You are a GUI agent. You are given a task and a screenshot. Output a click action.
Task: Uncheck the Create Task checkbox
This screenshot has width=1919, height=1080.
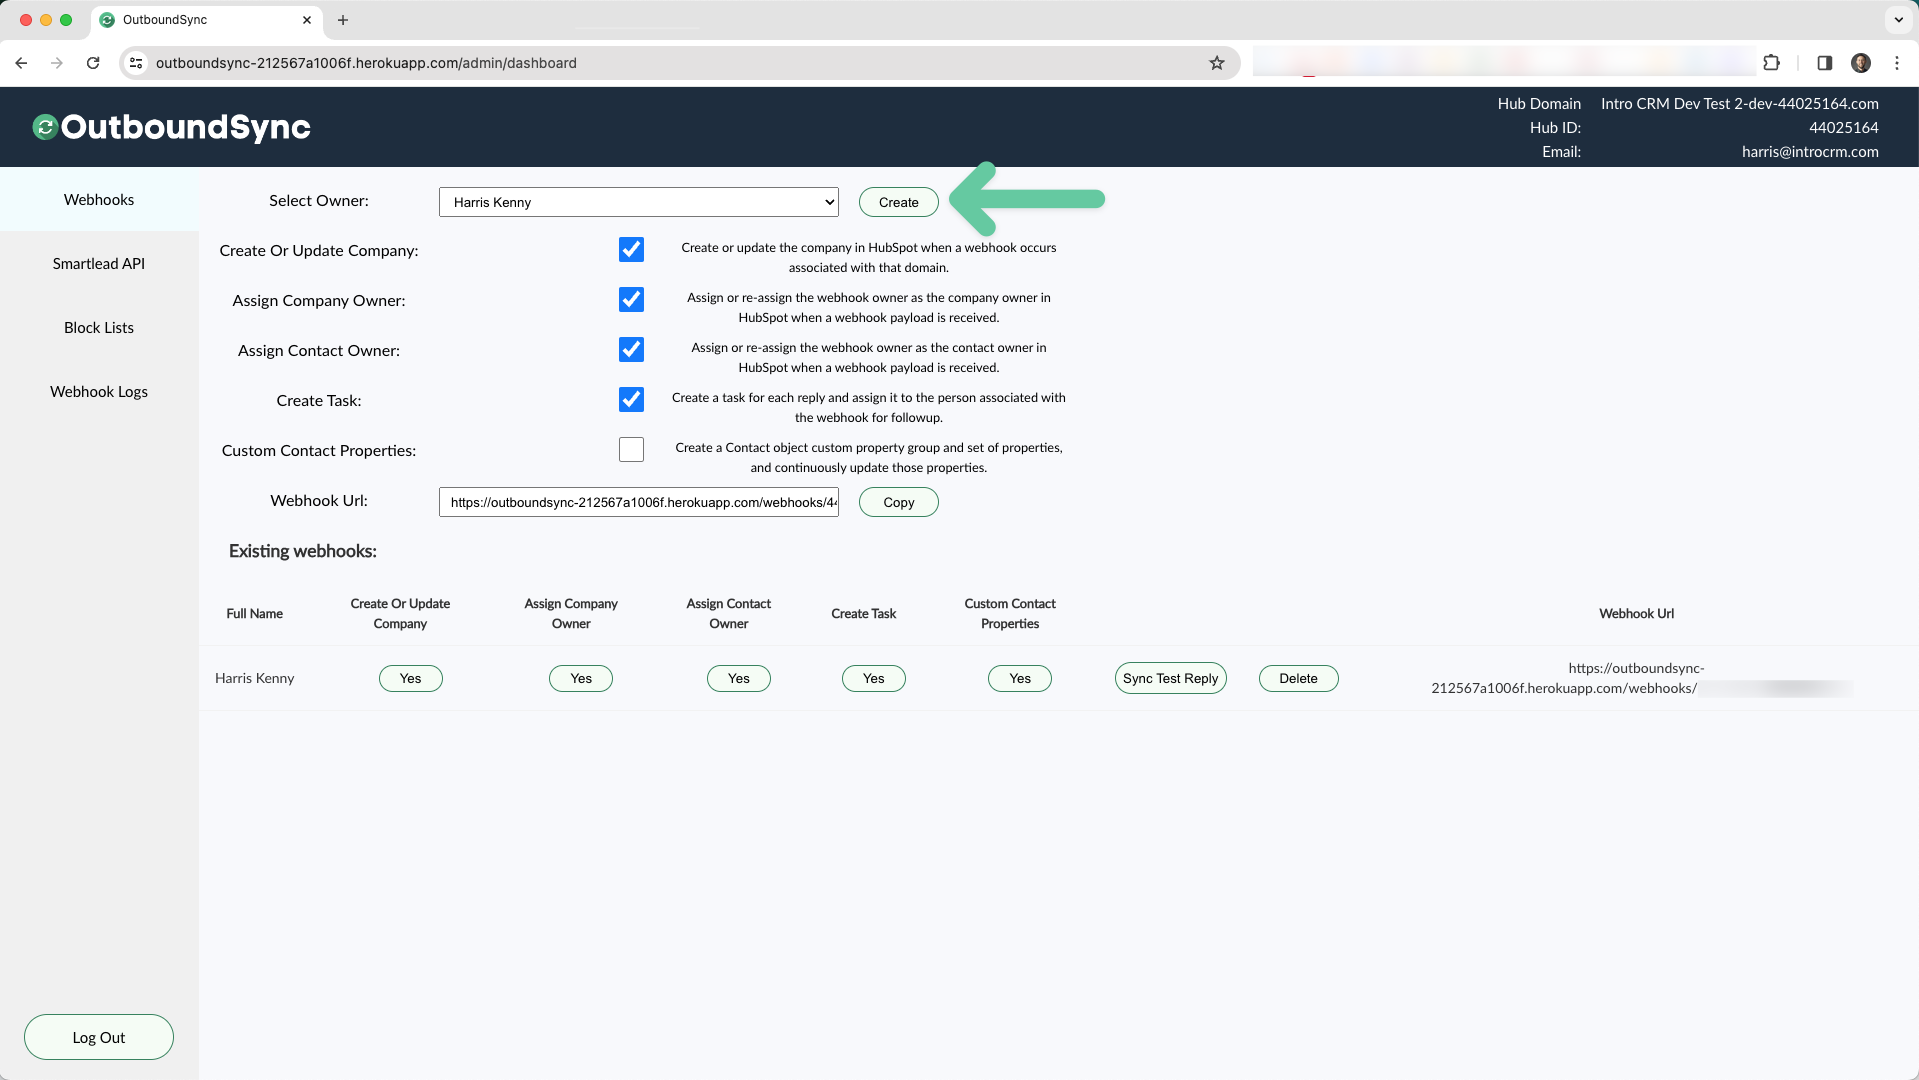click(x=631, y=400)
